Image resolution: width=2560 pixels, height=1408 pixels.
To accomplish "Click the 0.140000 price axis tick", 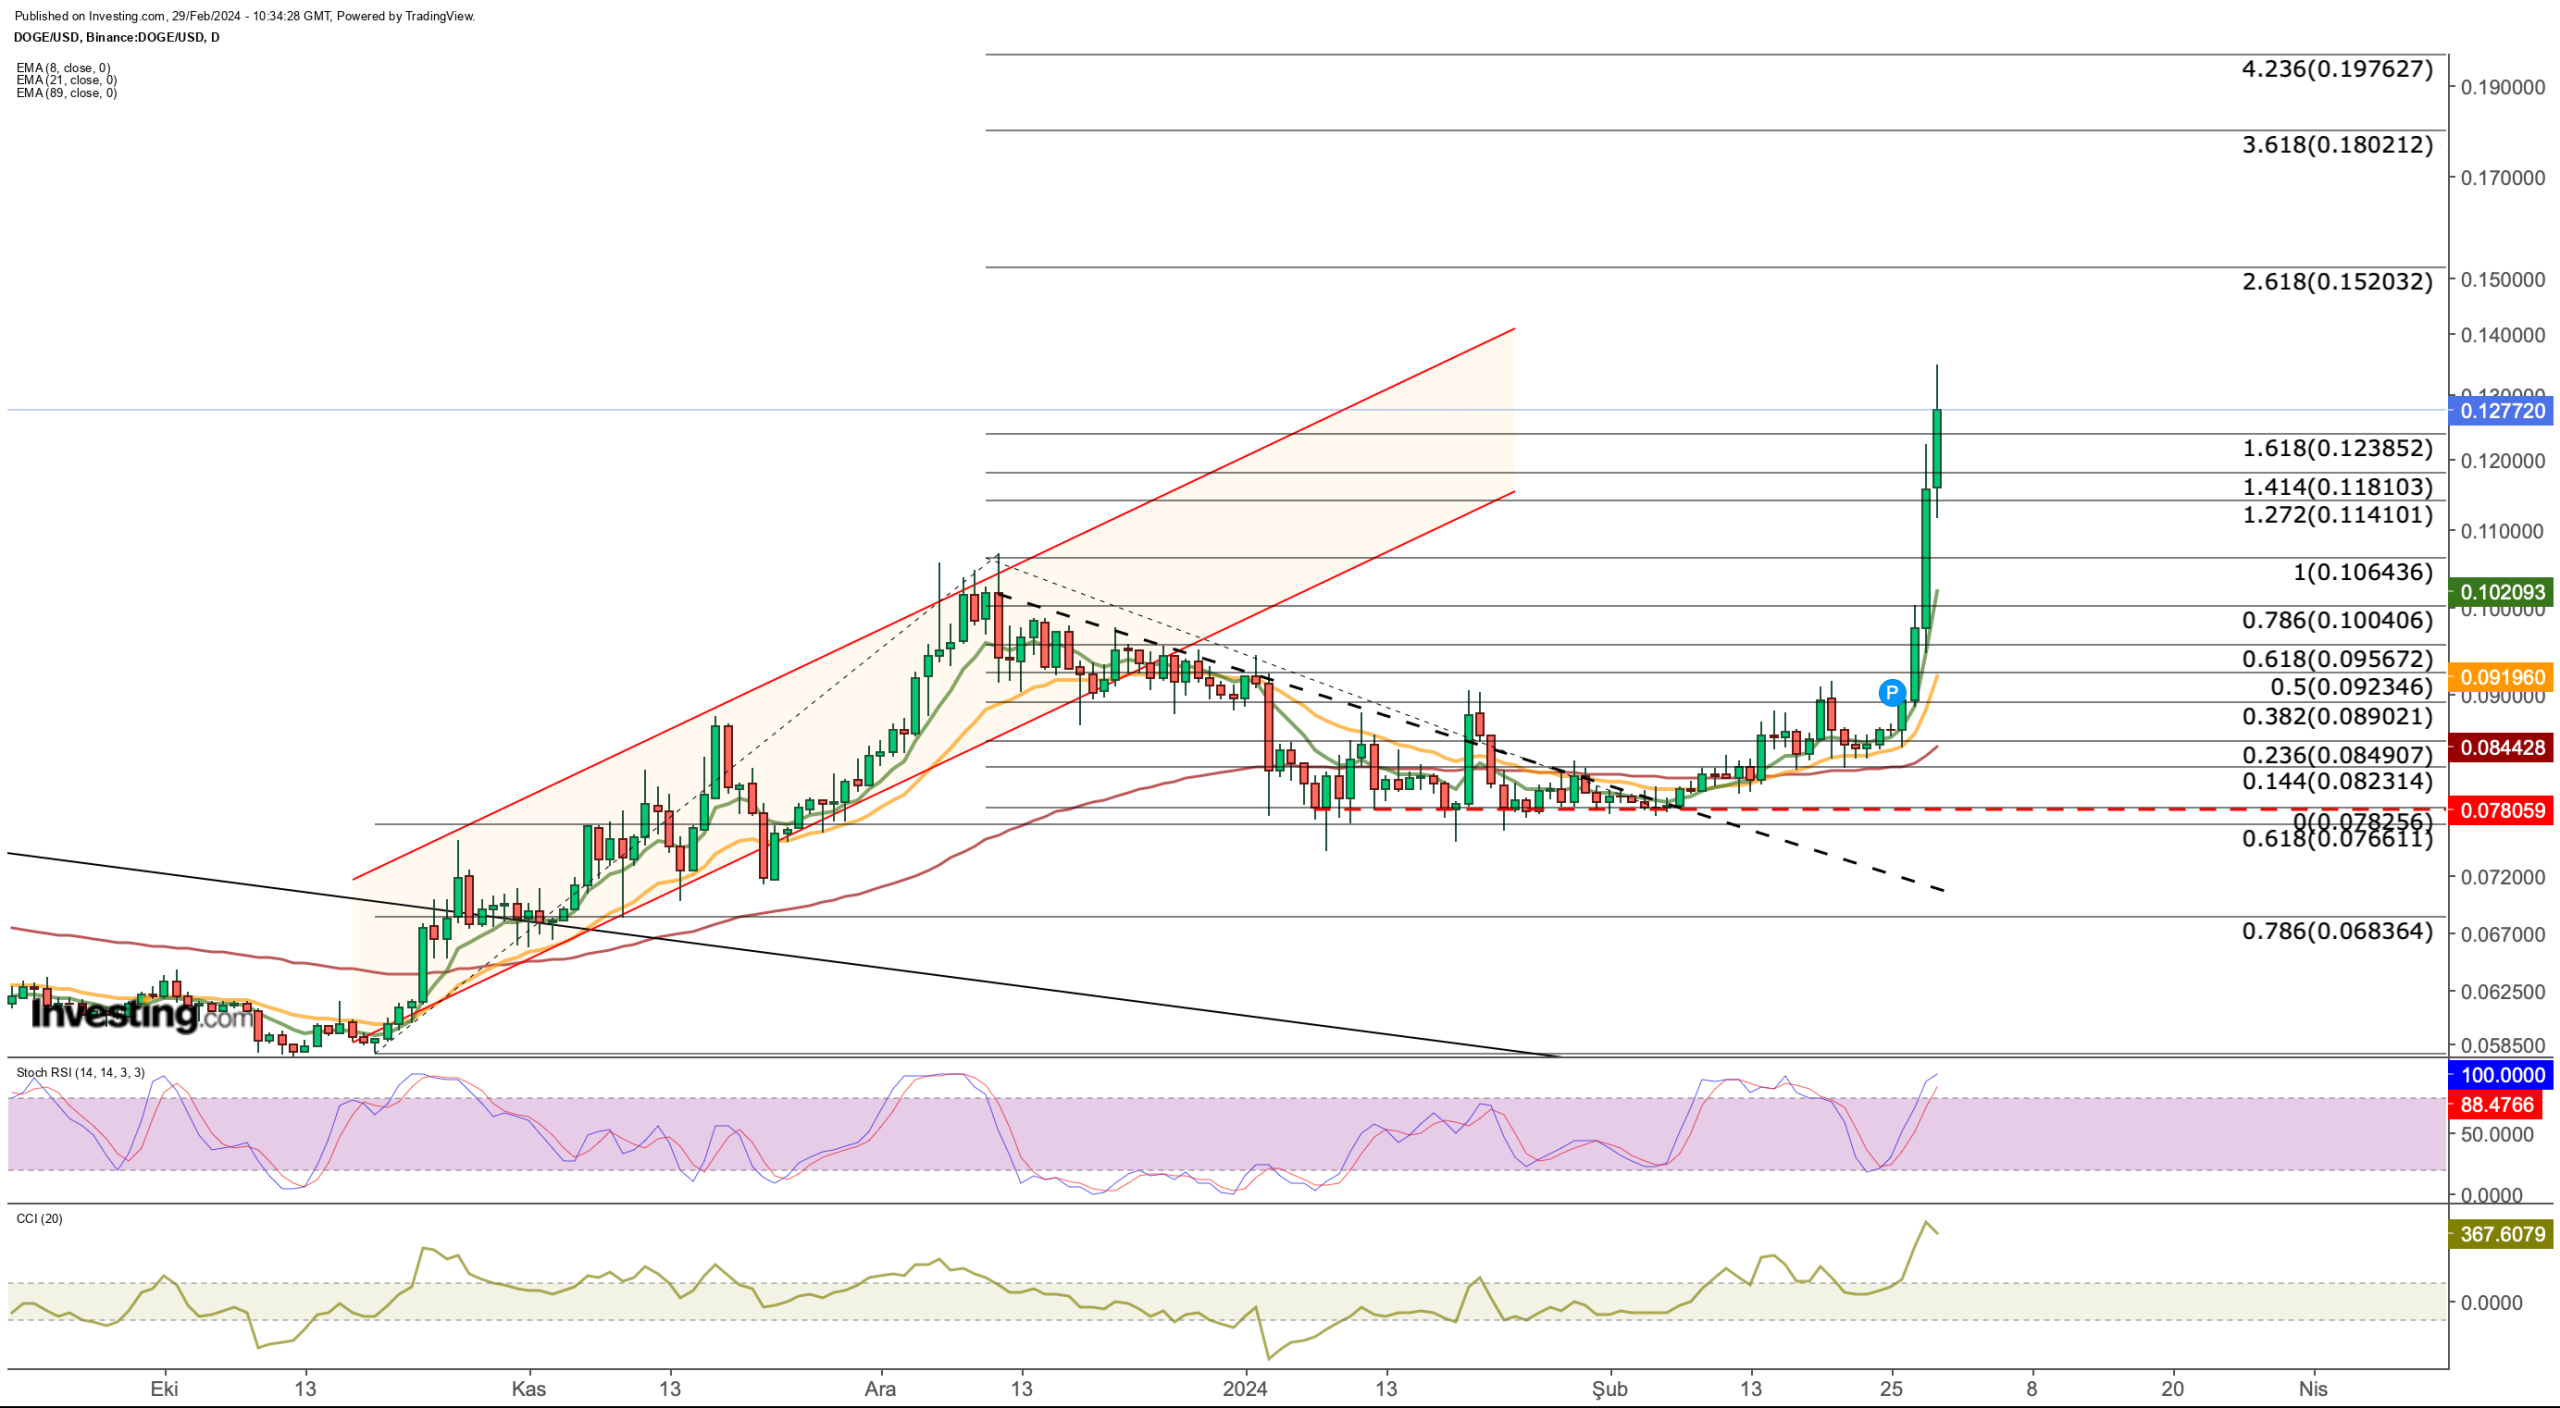I will click(x=2503, y=335).
